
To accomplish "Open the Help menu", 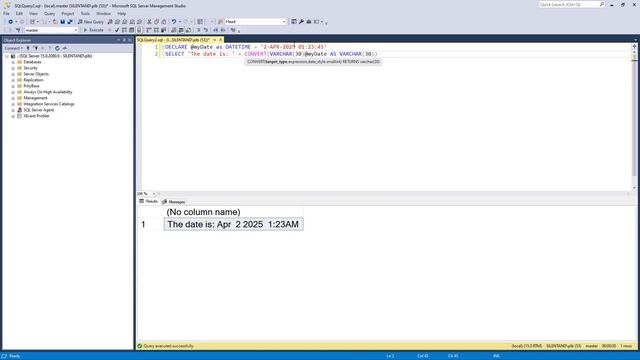I will pyautogui.click(x=122, y=13).
